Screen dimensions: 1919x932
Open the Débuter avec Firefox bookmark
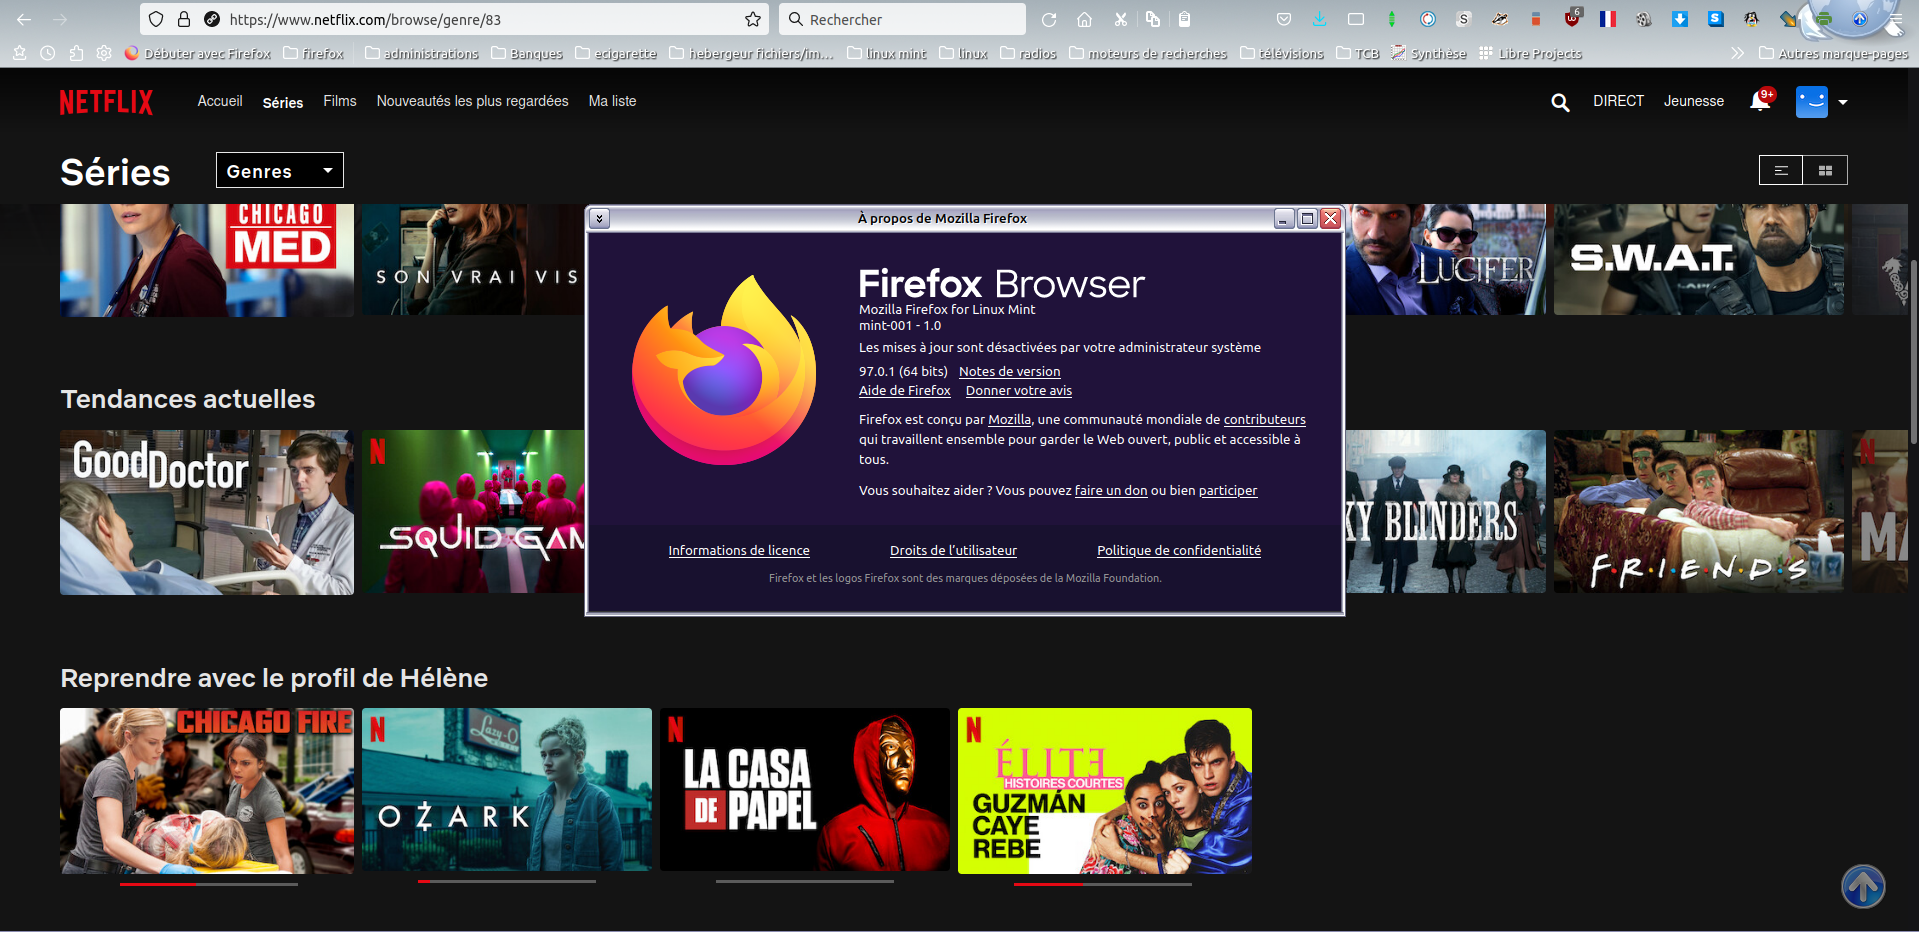198,53
